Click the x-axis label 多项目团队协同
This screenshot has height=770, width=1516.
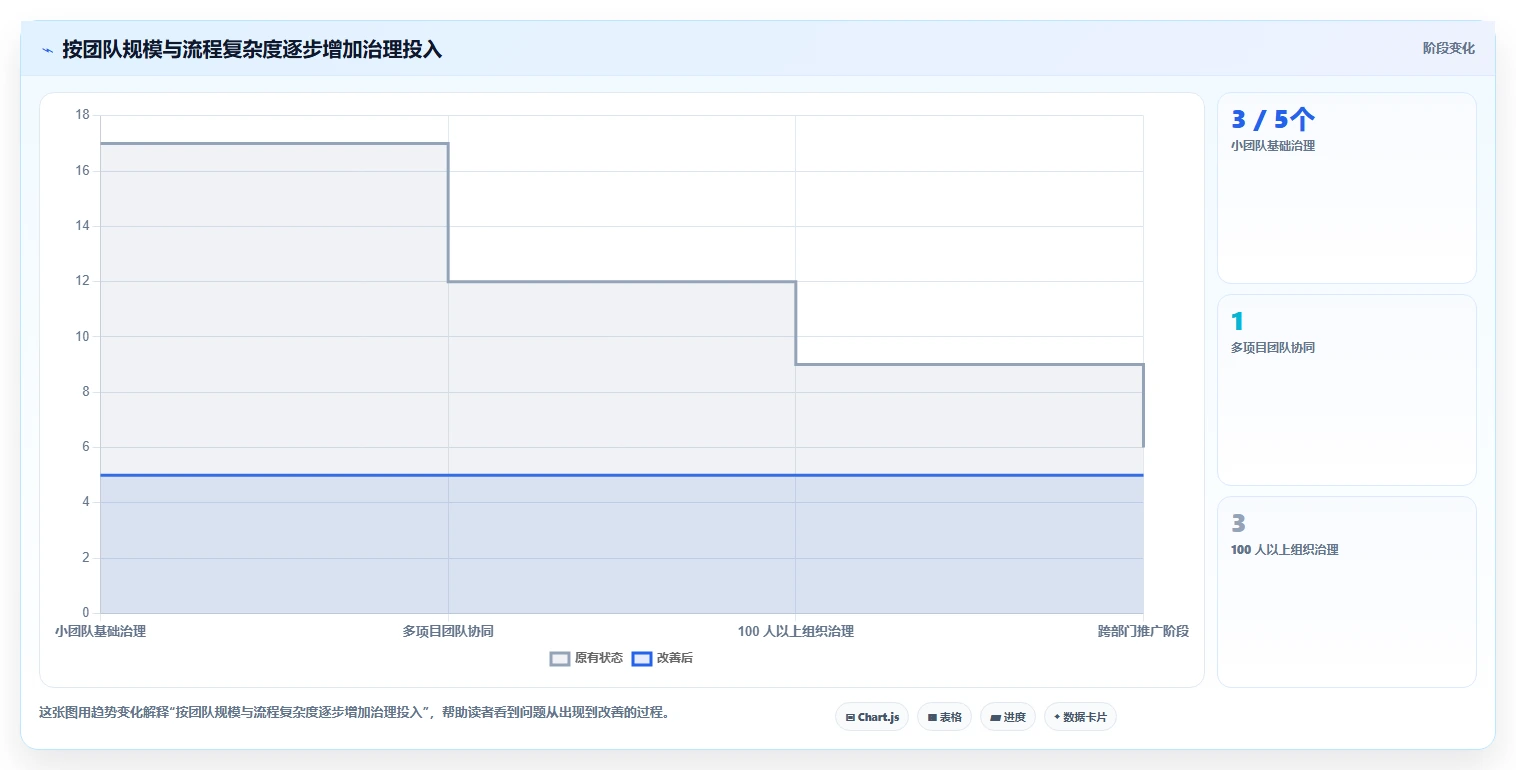(448, 631)
